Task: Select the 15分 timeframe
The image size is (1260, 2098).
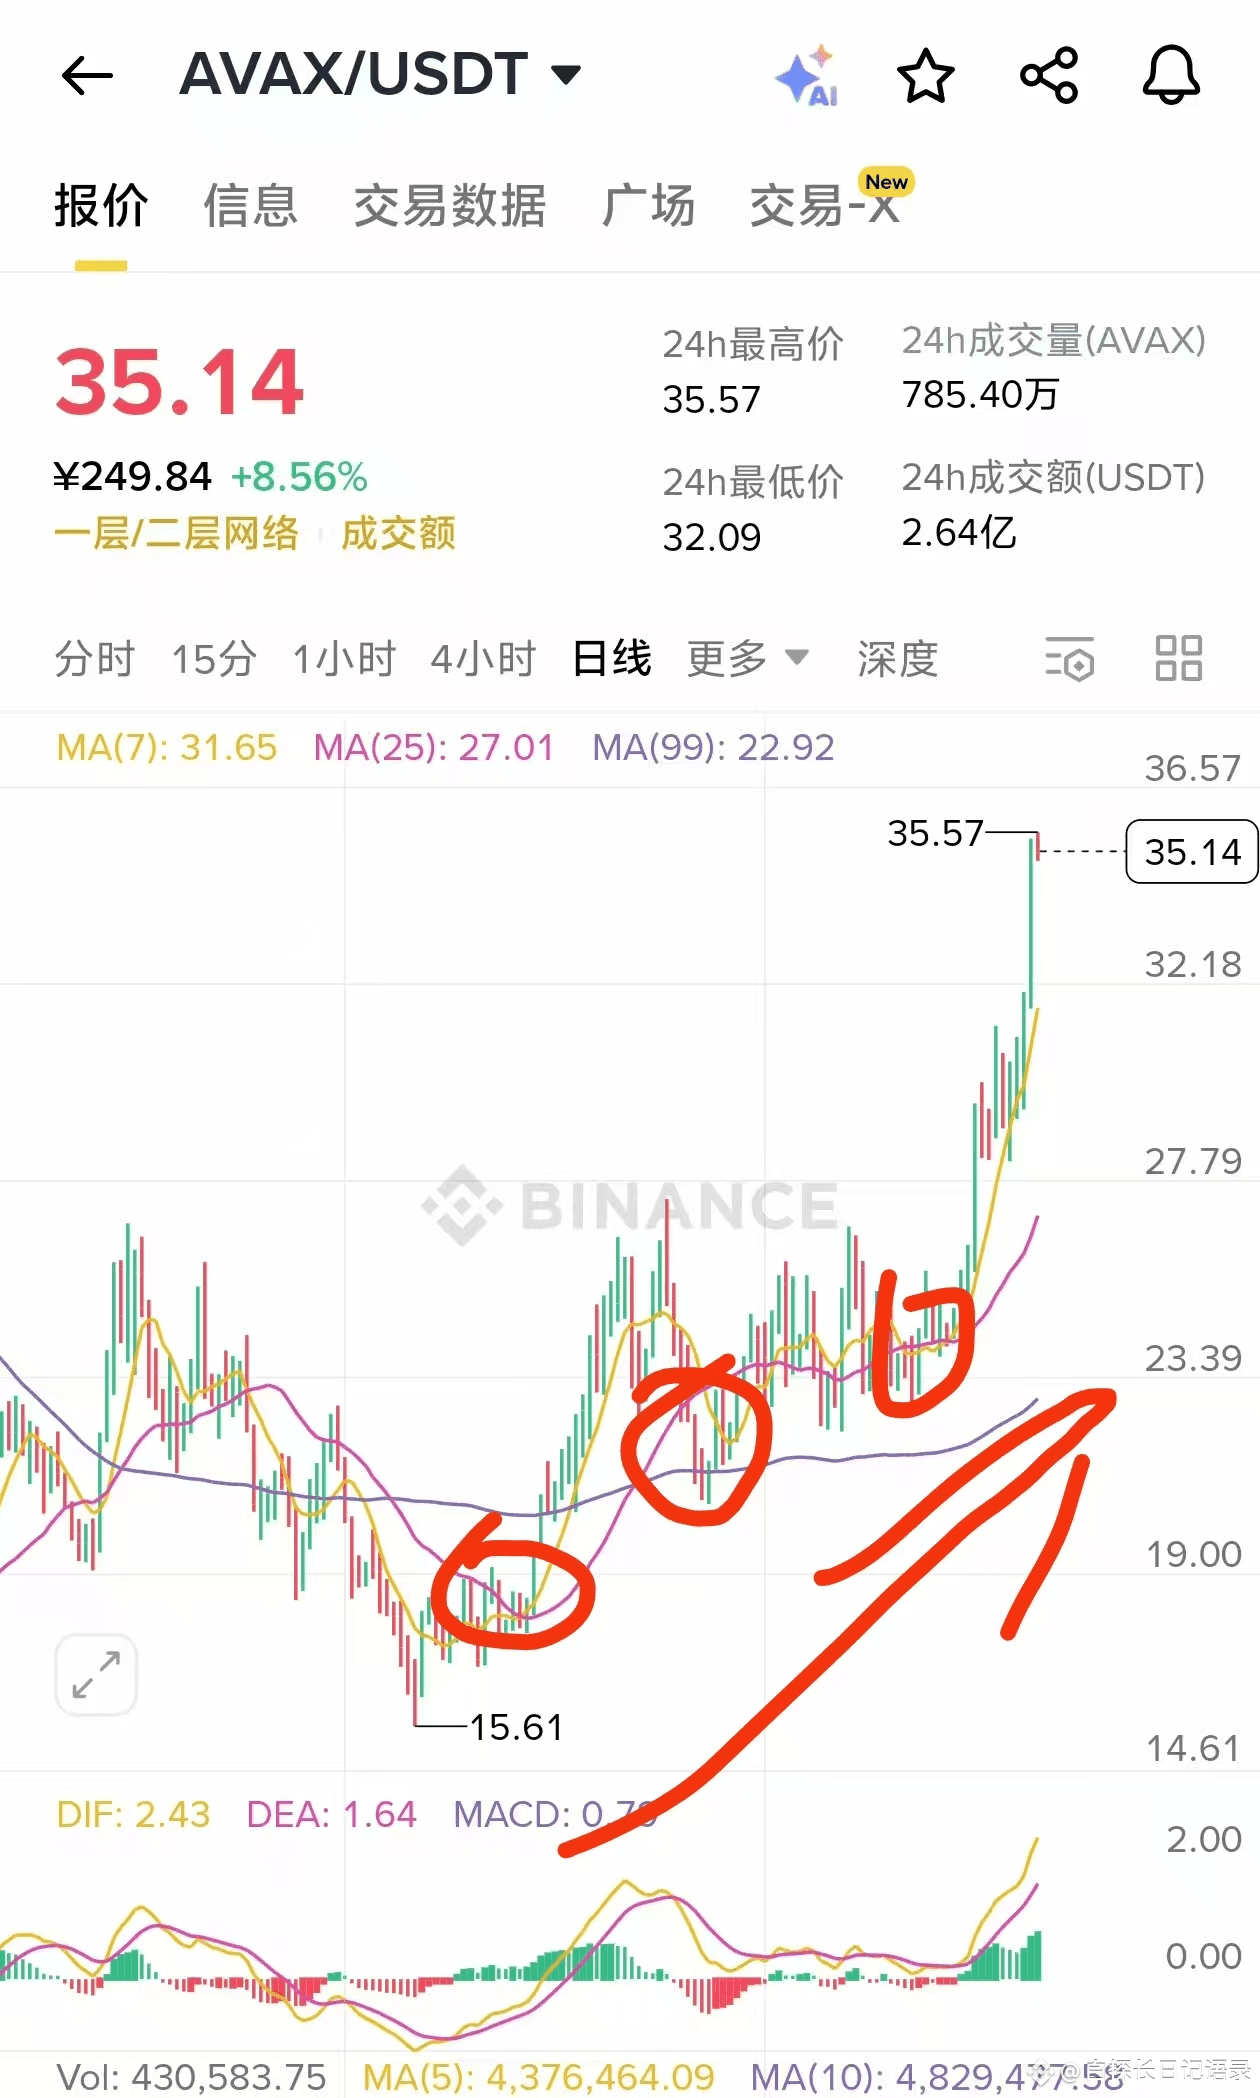Action: click(x=214, y=659)
